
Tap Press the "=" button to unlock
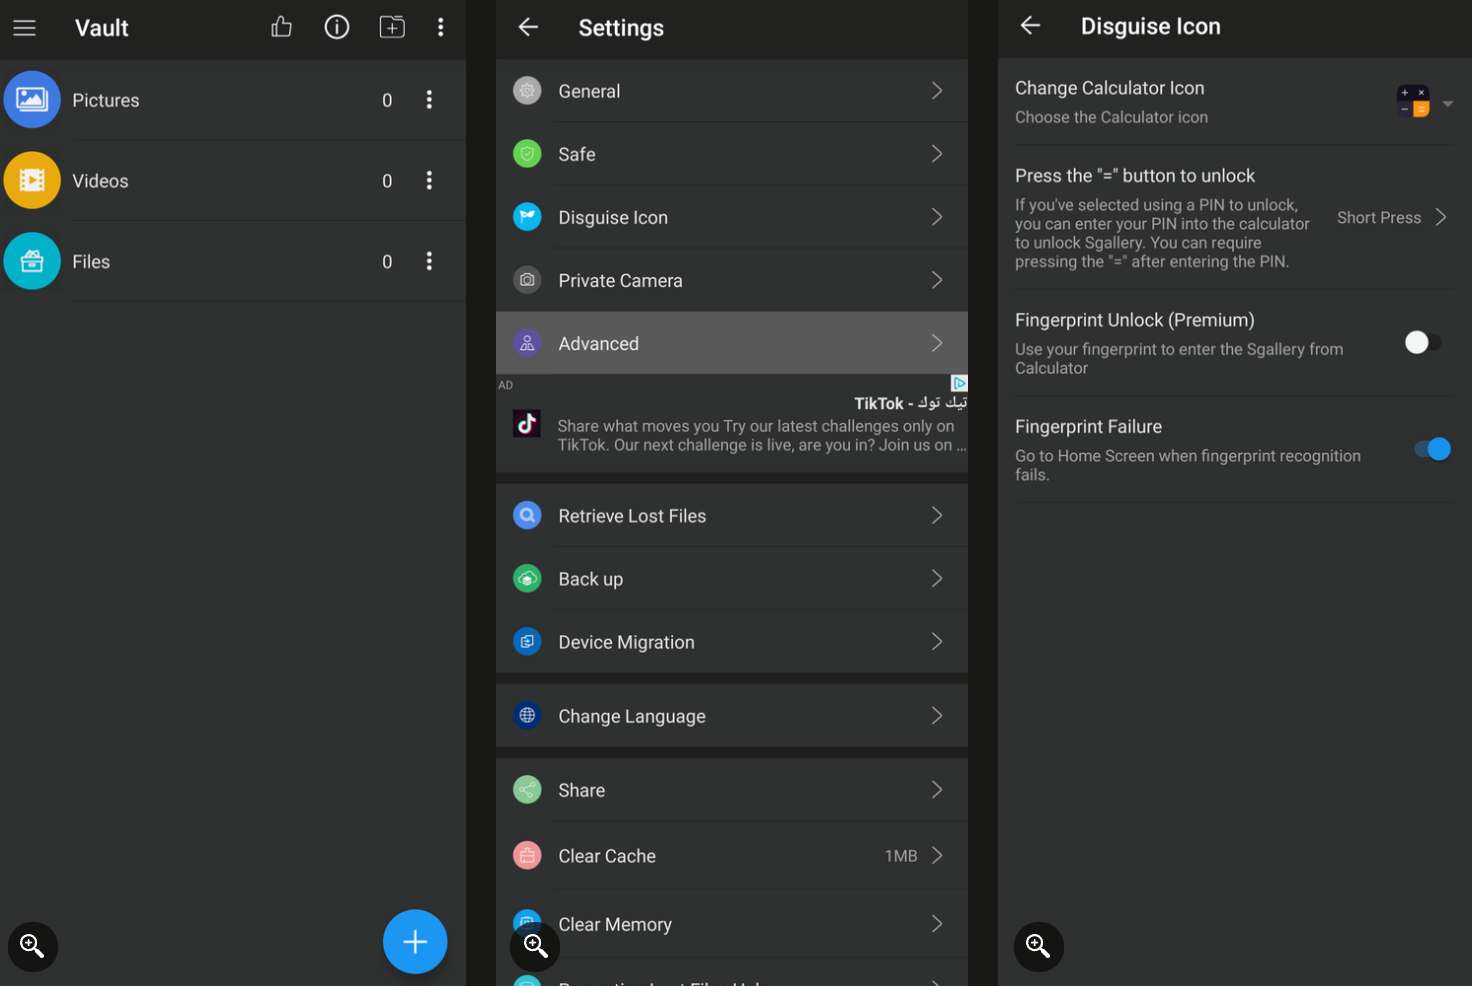coord(1135,175)
